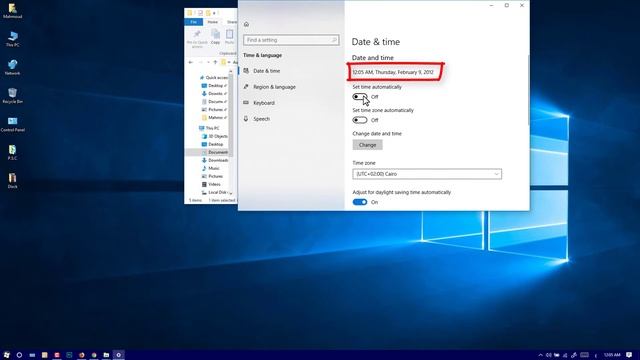Click the Settings window vertical scrollbar

point(528,90)
